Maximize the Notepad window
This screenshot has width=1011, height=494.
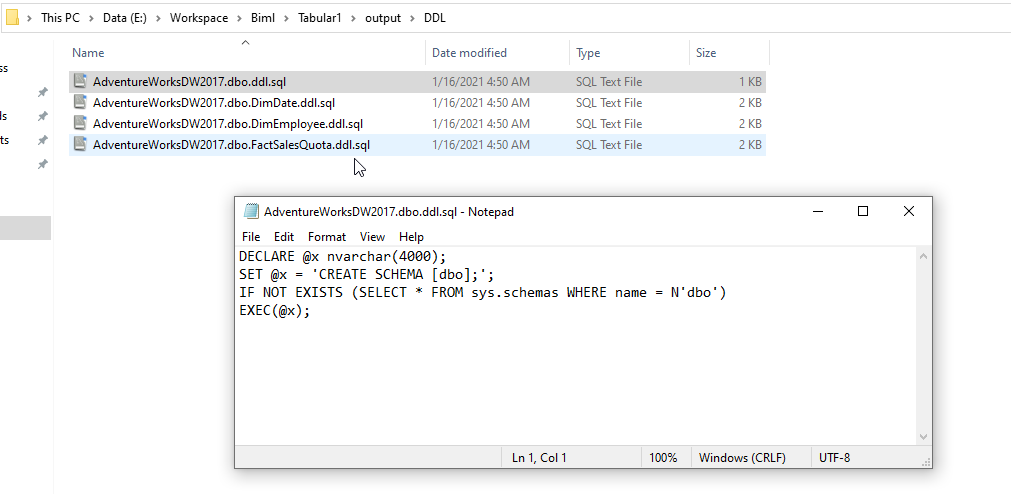tap(862, 211)
